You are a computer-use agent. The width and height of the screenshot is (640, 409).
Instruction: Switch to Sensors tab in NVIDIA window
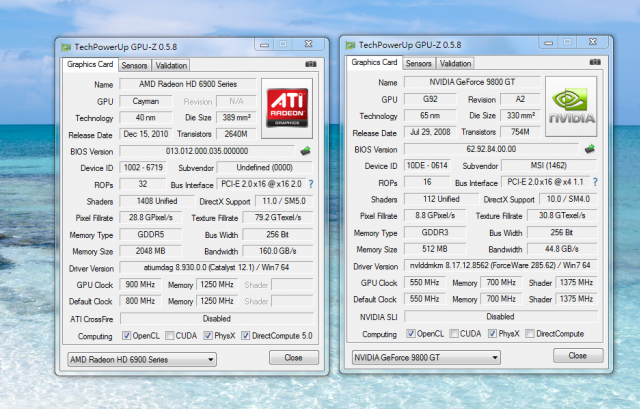tap(418, 63)
